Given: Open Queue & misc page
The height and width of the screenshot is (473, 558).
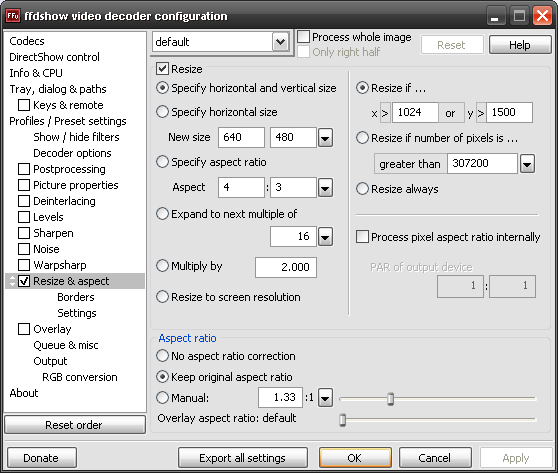Looking at the screenshot, I should tap(66, 345).
